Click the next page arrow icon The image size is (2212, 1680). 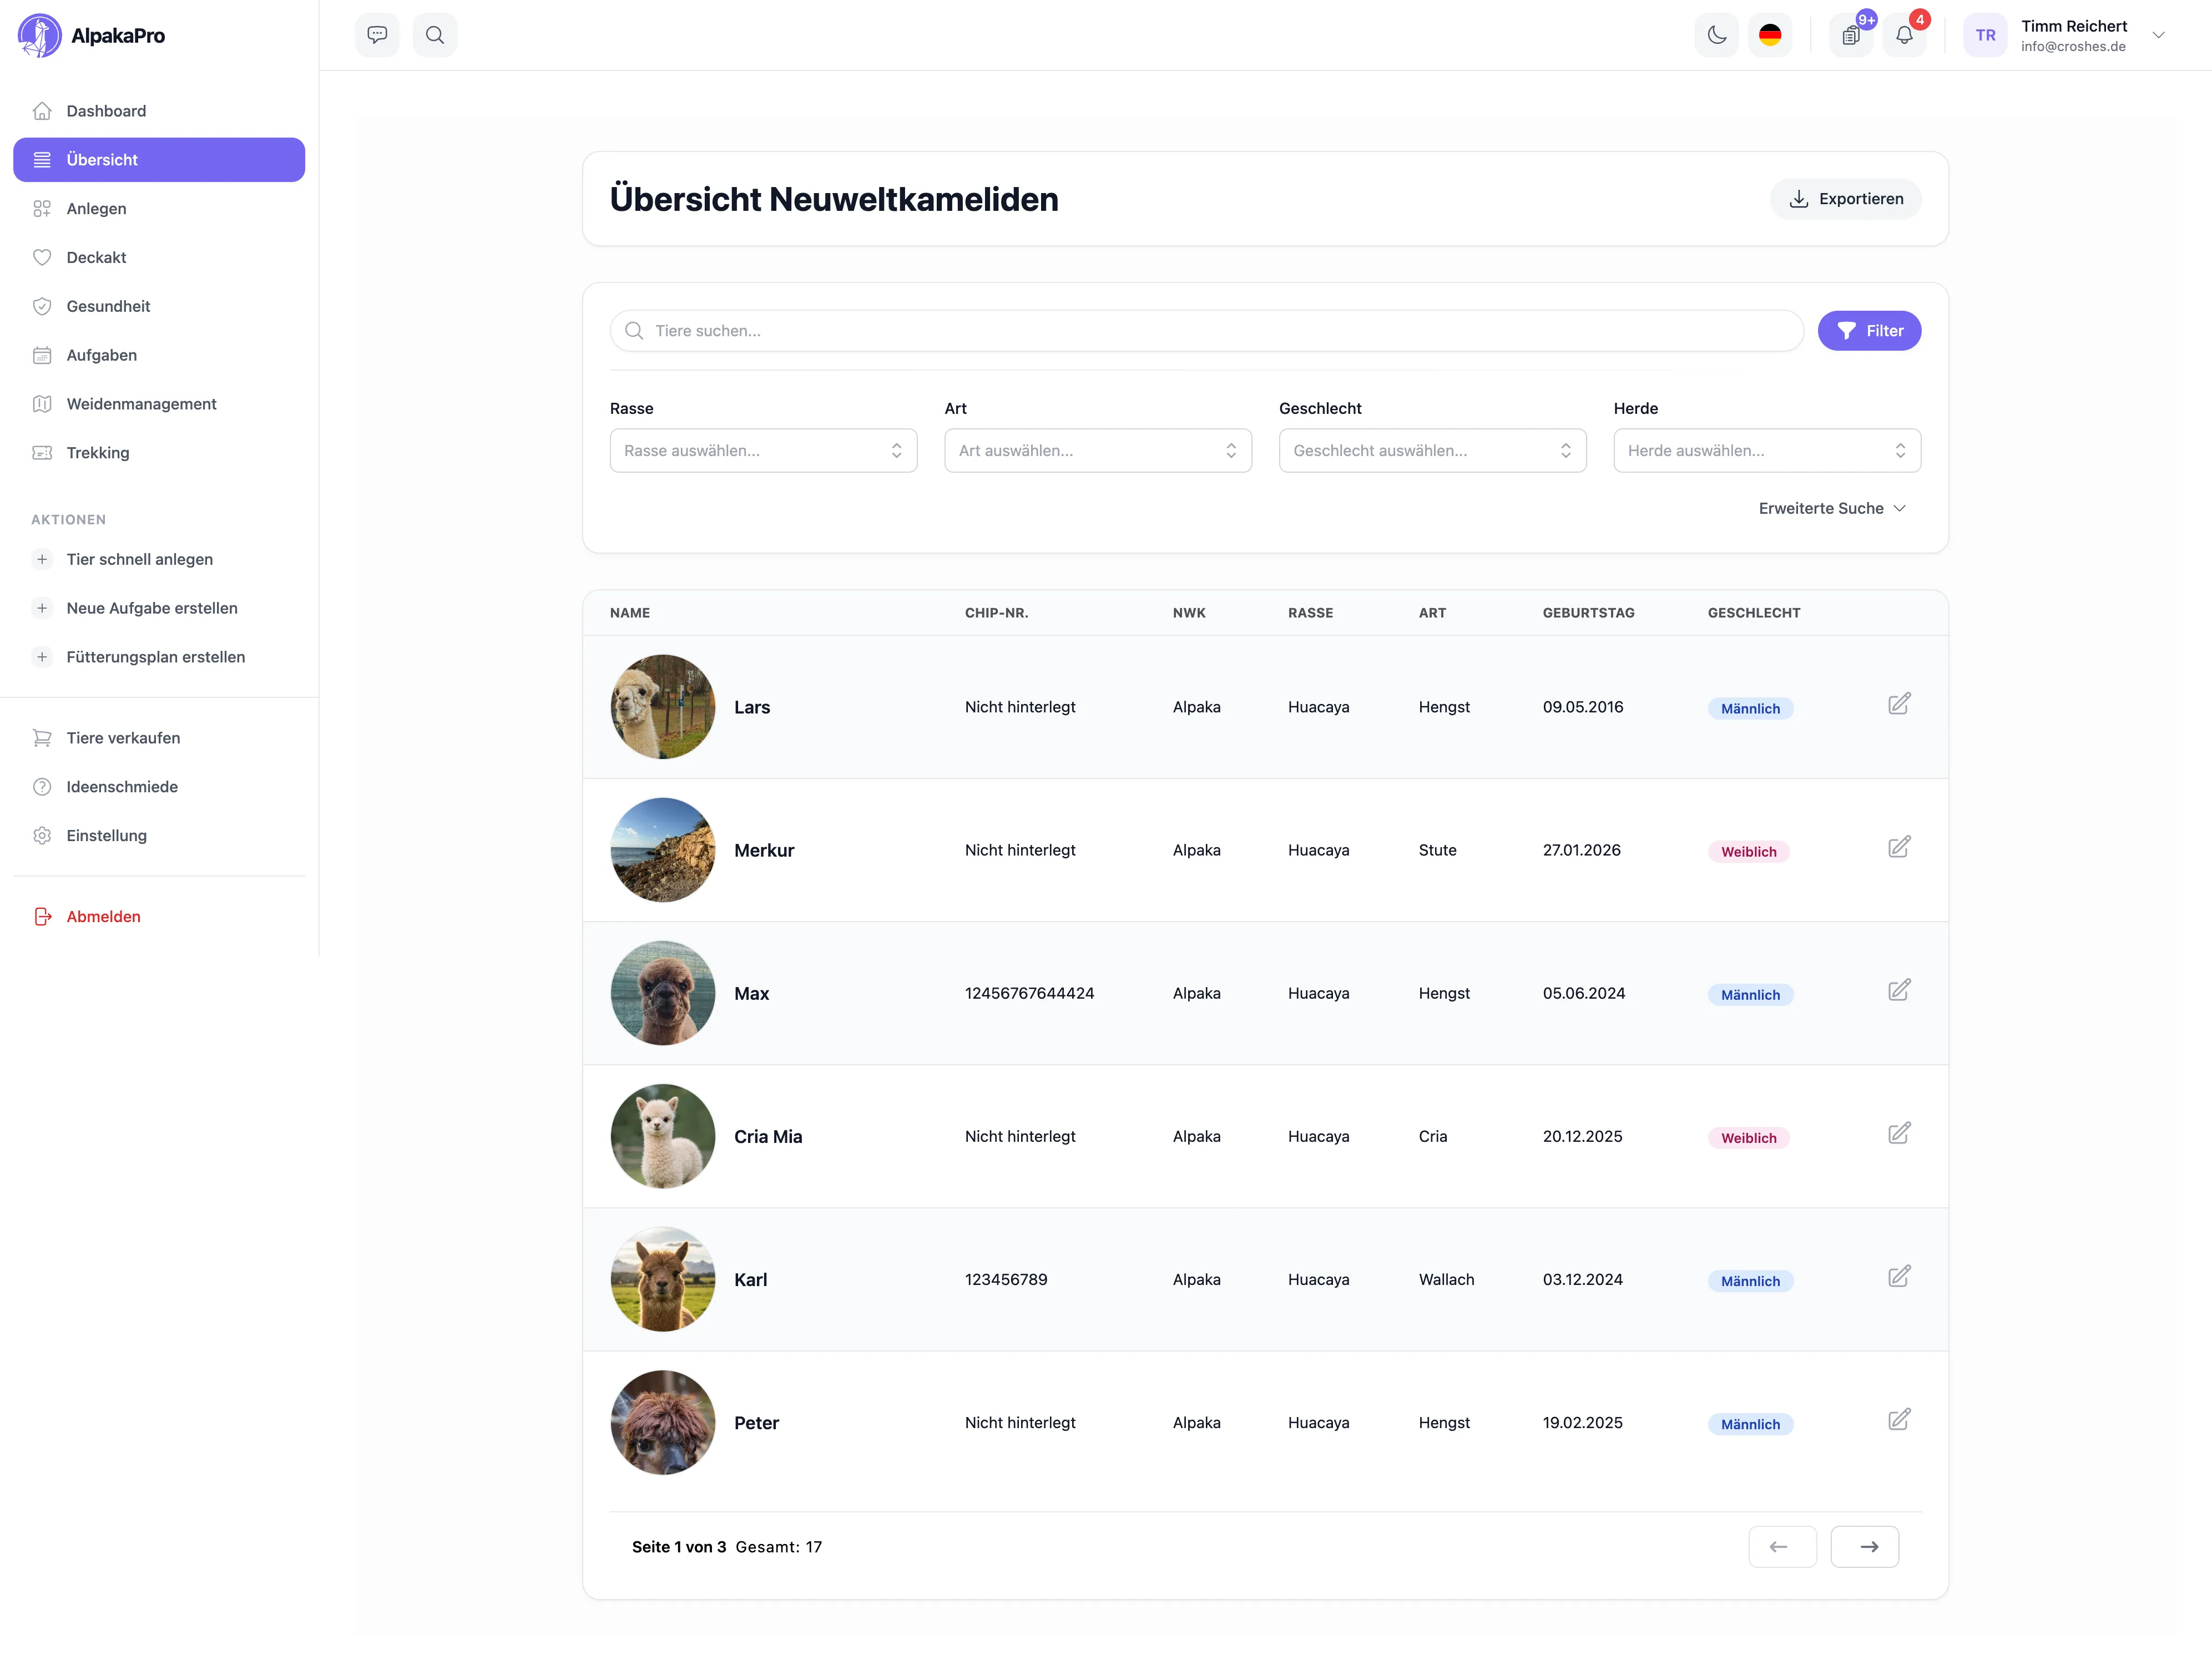click(1865, 1546)
